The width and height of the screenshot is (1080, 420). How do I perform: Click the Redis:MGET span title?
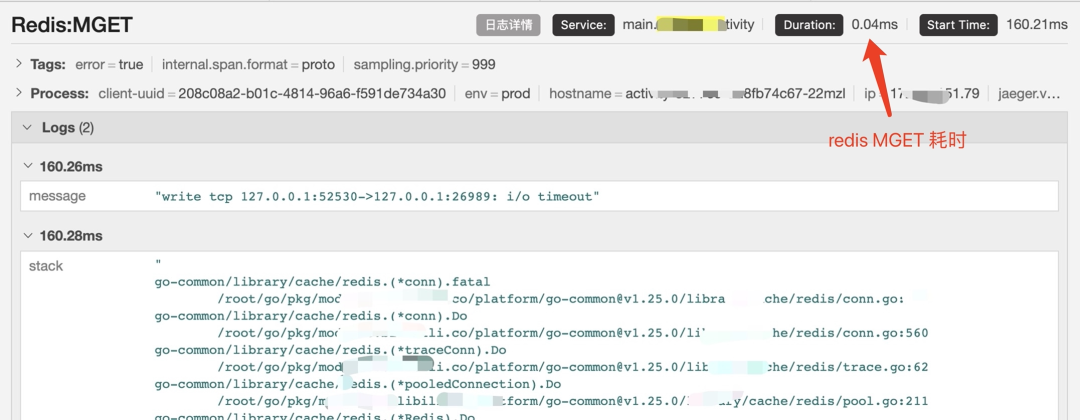[72, 25]
